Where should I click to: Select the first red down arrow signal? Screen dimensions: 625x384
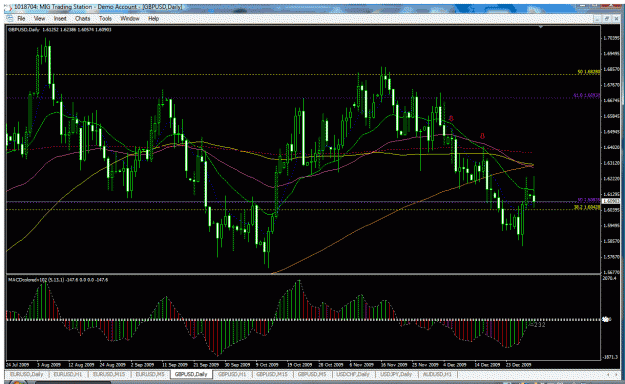click(x=451, y=118)
